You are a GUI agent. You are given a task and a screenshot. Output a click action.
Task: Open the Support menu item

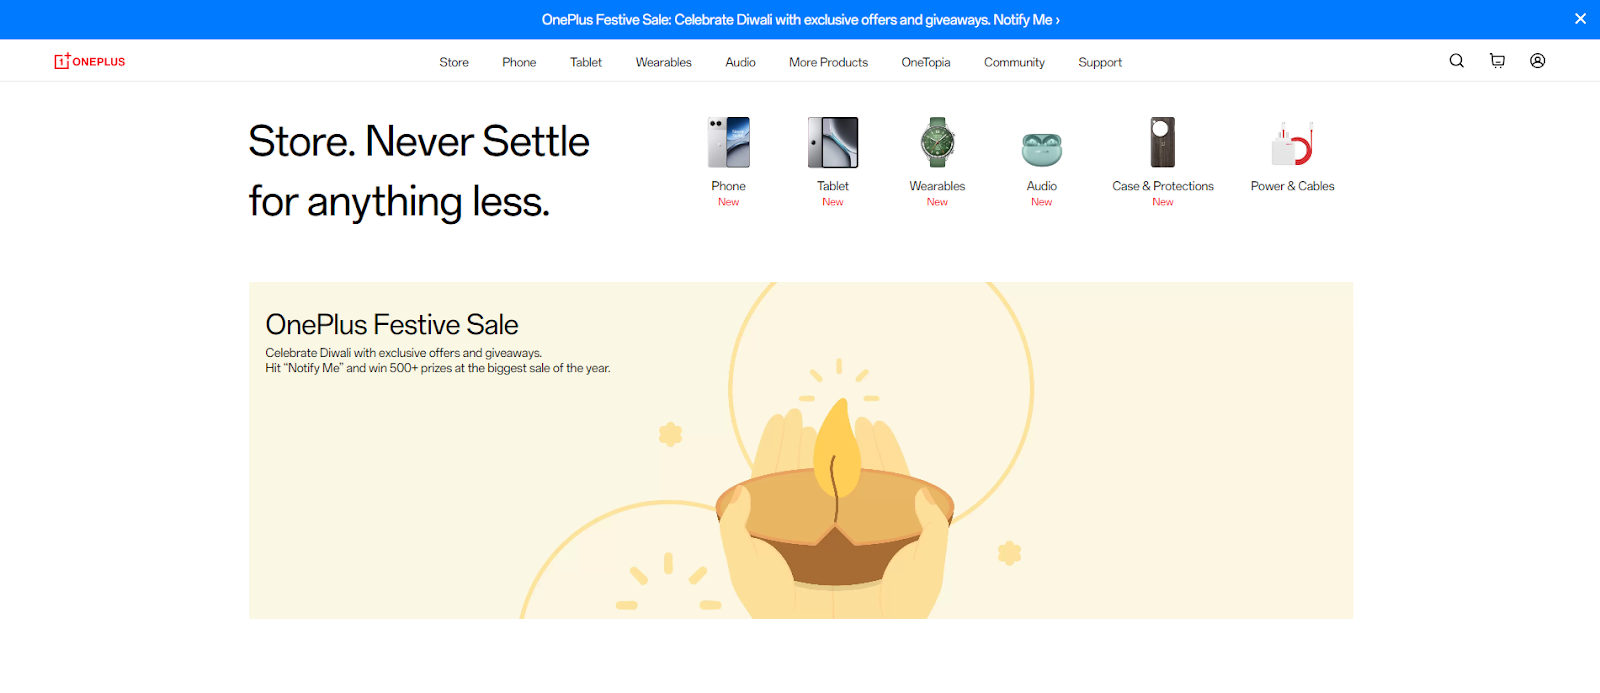[1100, 62]
